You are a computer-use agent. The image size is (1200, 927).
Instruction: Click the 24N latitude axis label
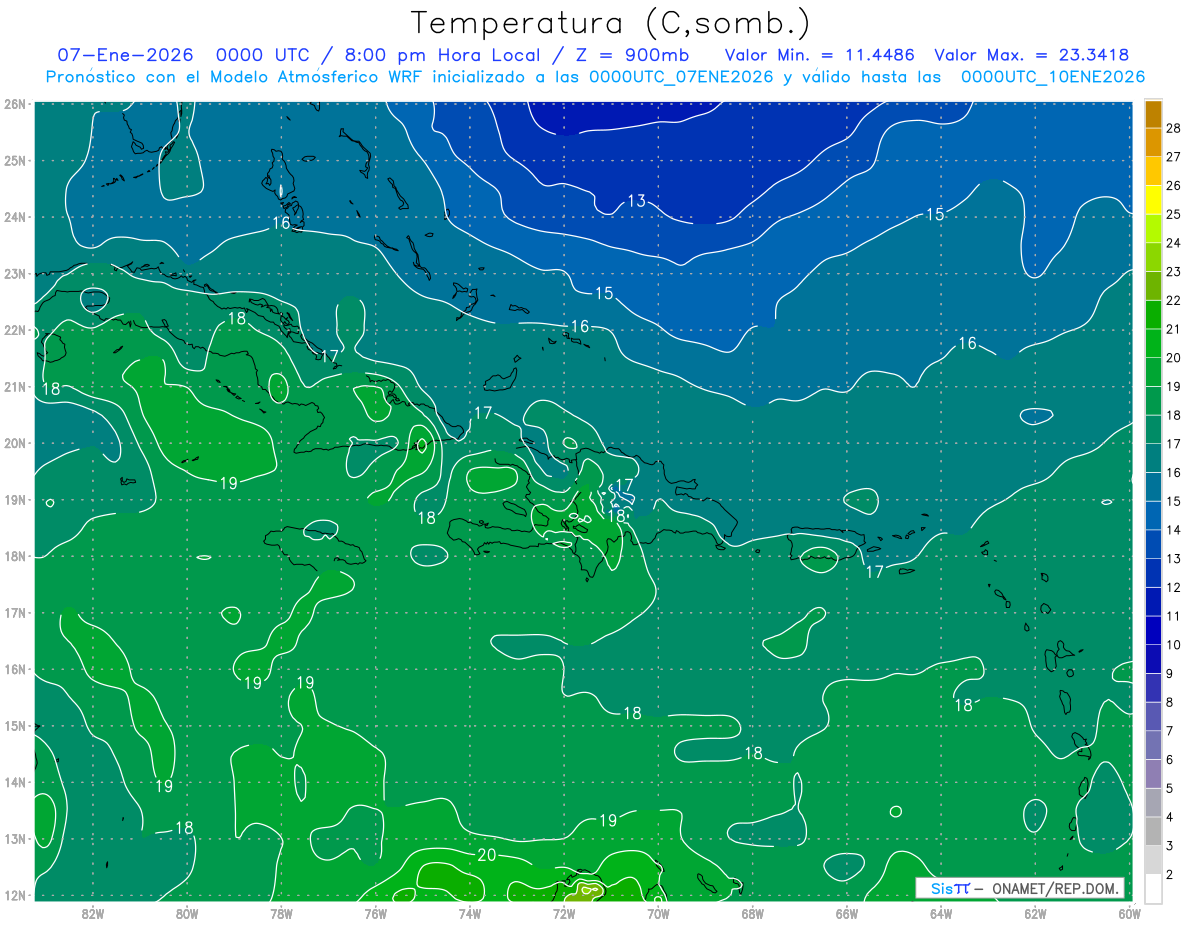pyautogui.click(x=15, y=217)
